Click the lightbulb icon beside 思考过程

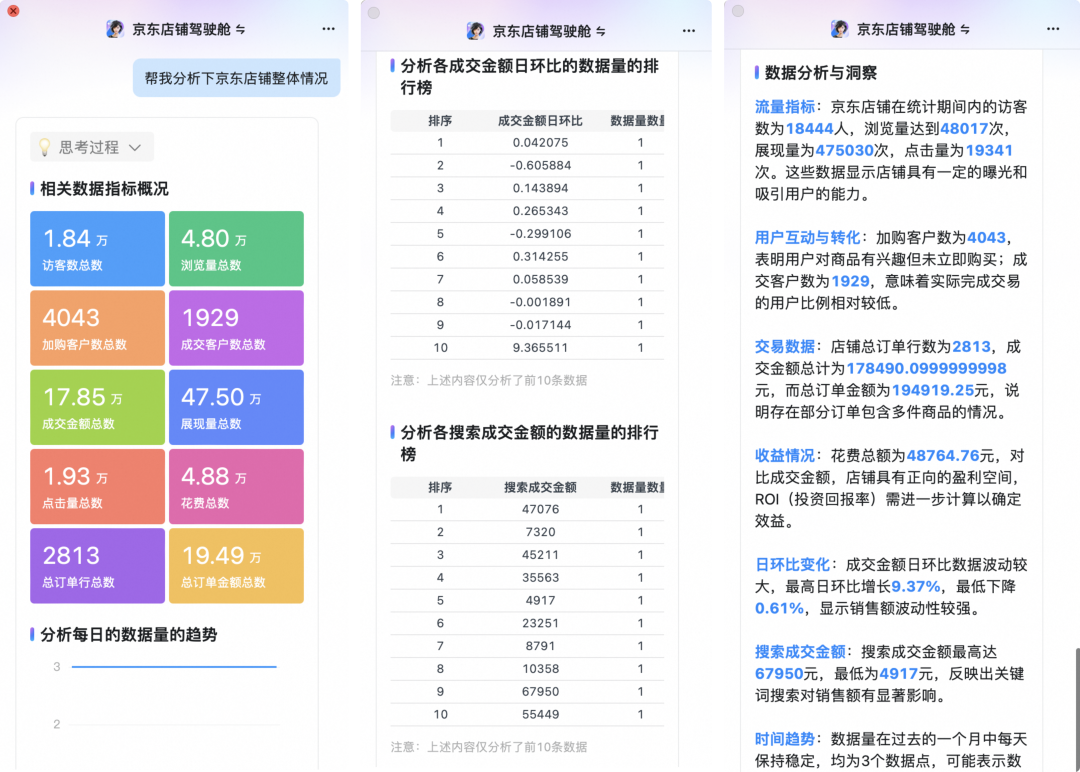click(x=45, y=147)
